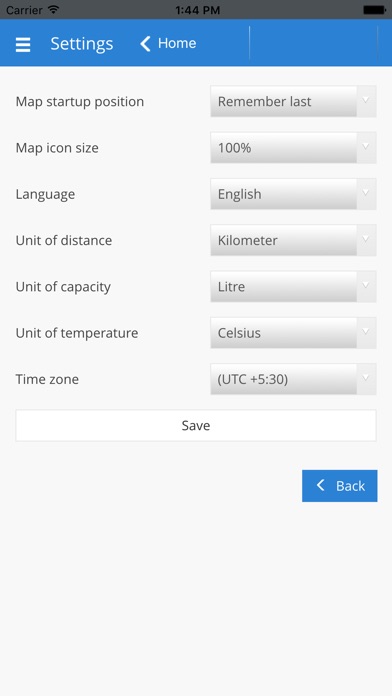
Task: Click the Time zone dropdown arrow
Action: [366, 379]
